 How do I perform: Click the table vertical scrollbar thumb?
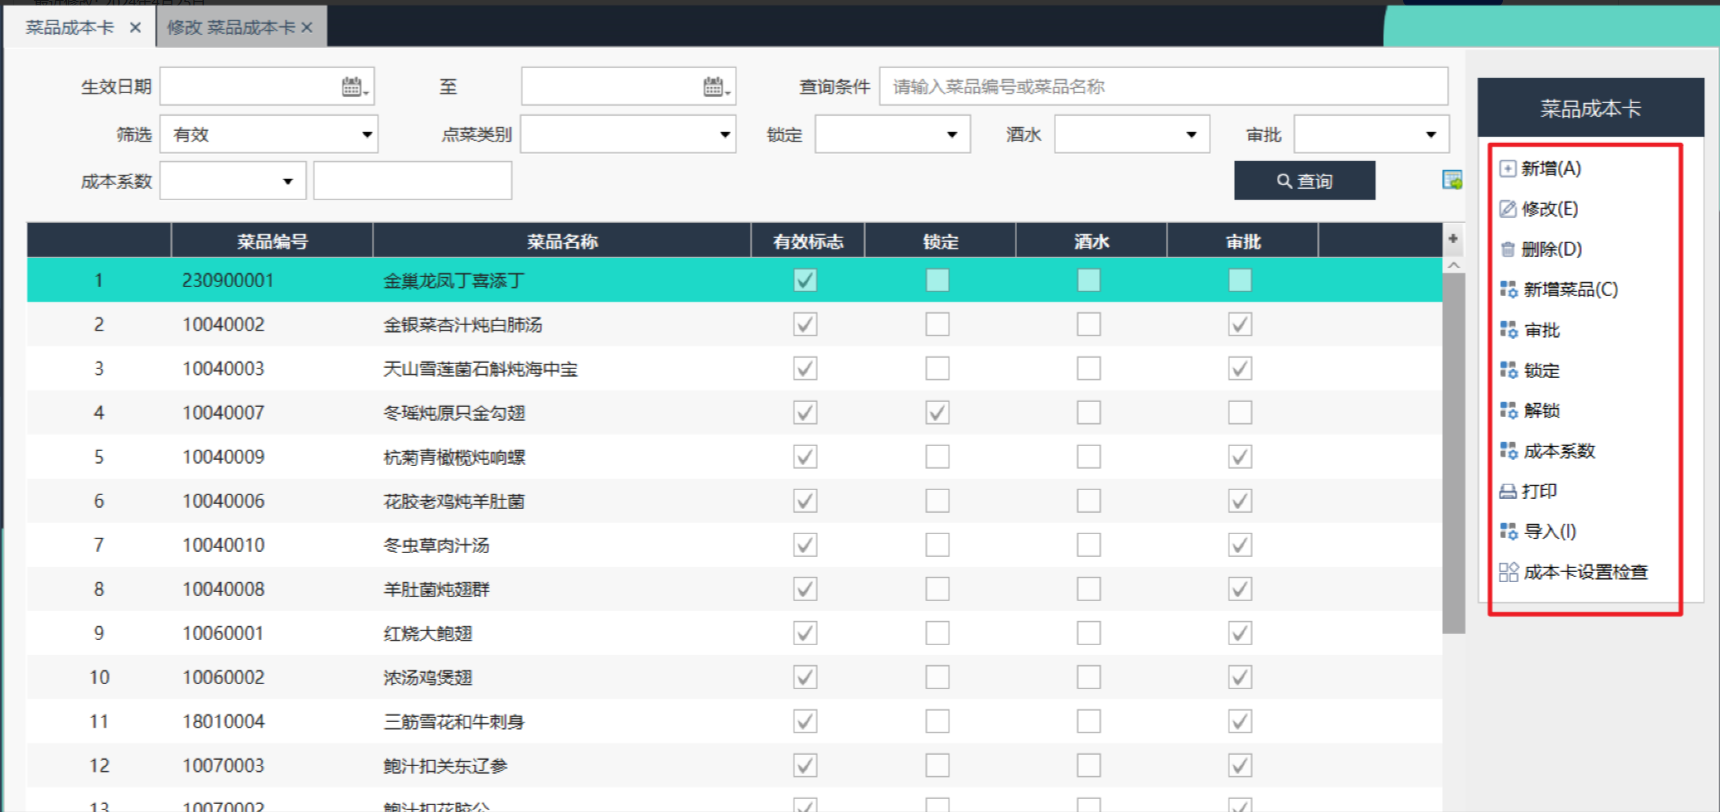1453,450
